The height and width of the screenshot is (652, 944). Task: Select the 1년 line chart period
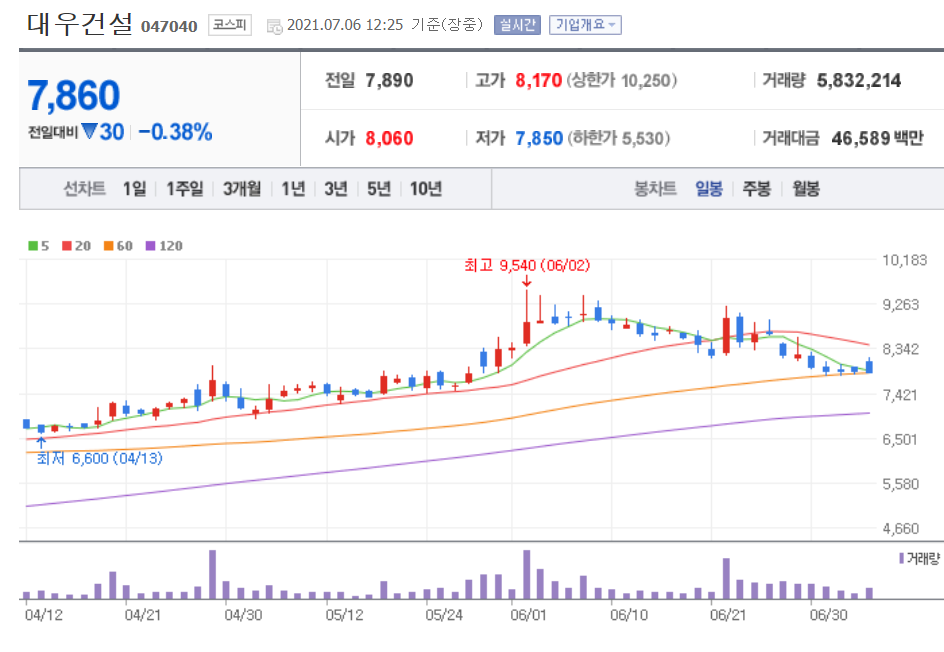(x=294, y=189)
